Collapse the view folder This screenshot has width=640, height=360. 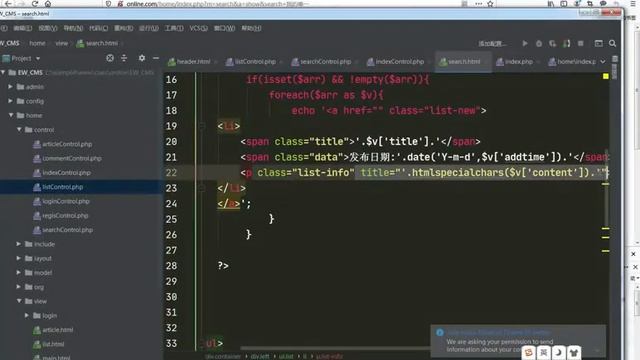pyautogui.click(x=19, y=301)
